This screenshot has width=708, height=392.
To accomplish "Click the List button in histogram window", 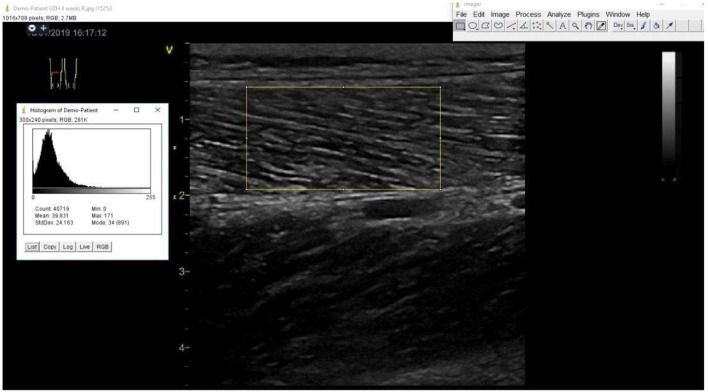I will pos(32,247).
